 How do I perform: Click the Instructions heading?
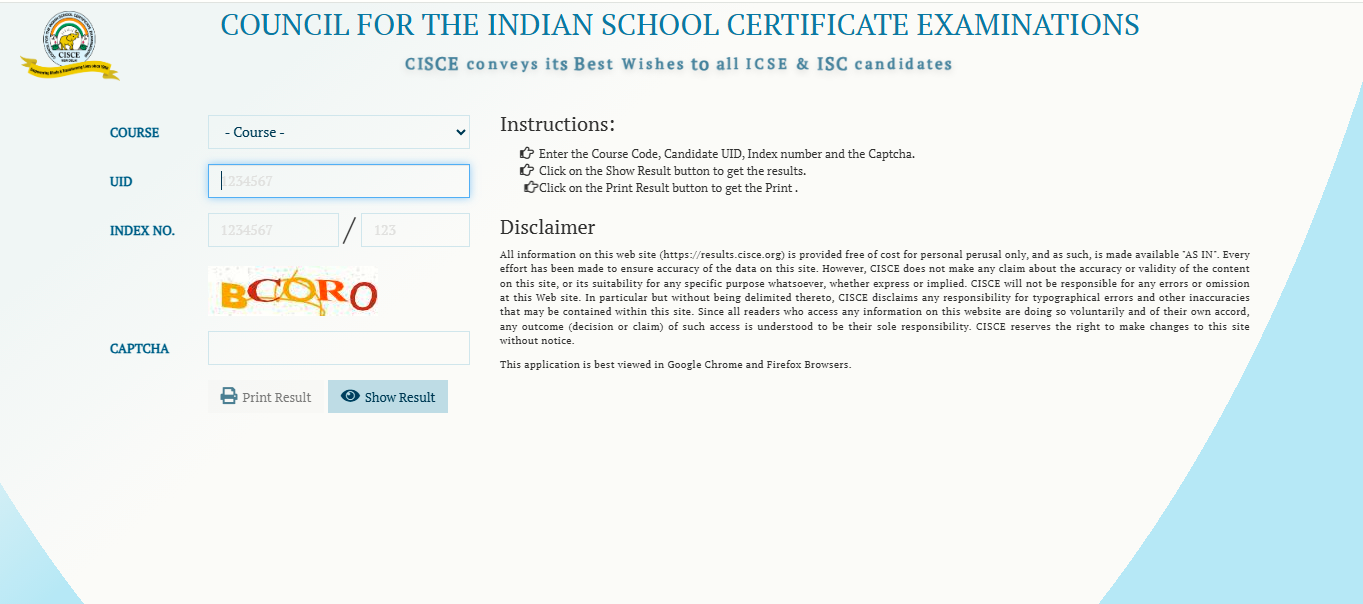click(557, 124)
